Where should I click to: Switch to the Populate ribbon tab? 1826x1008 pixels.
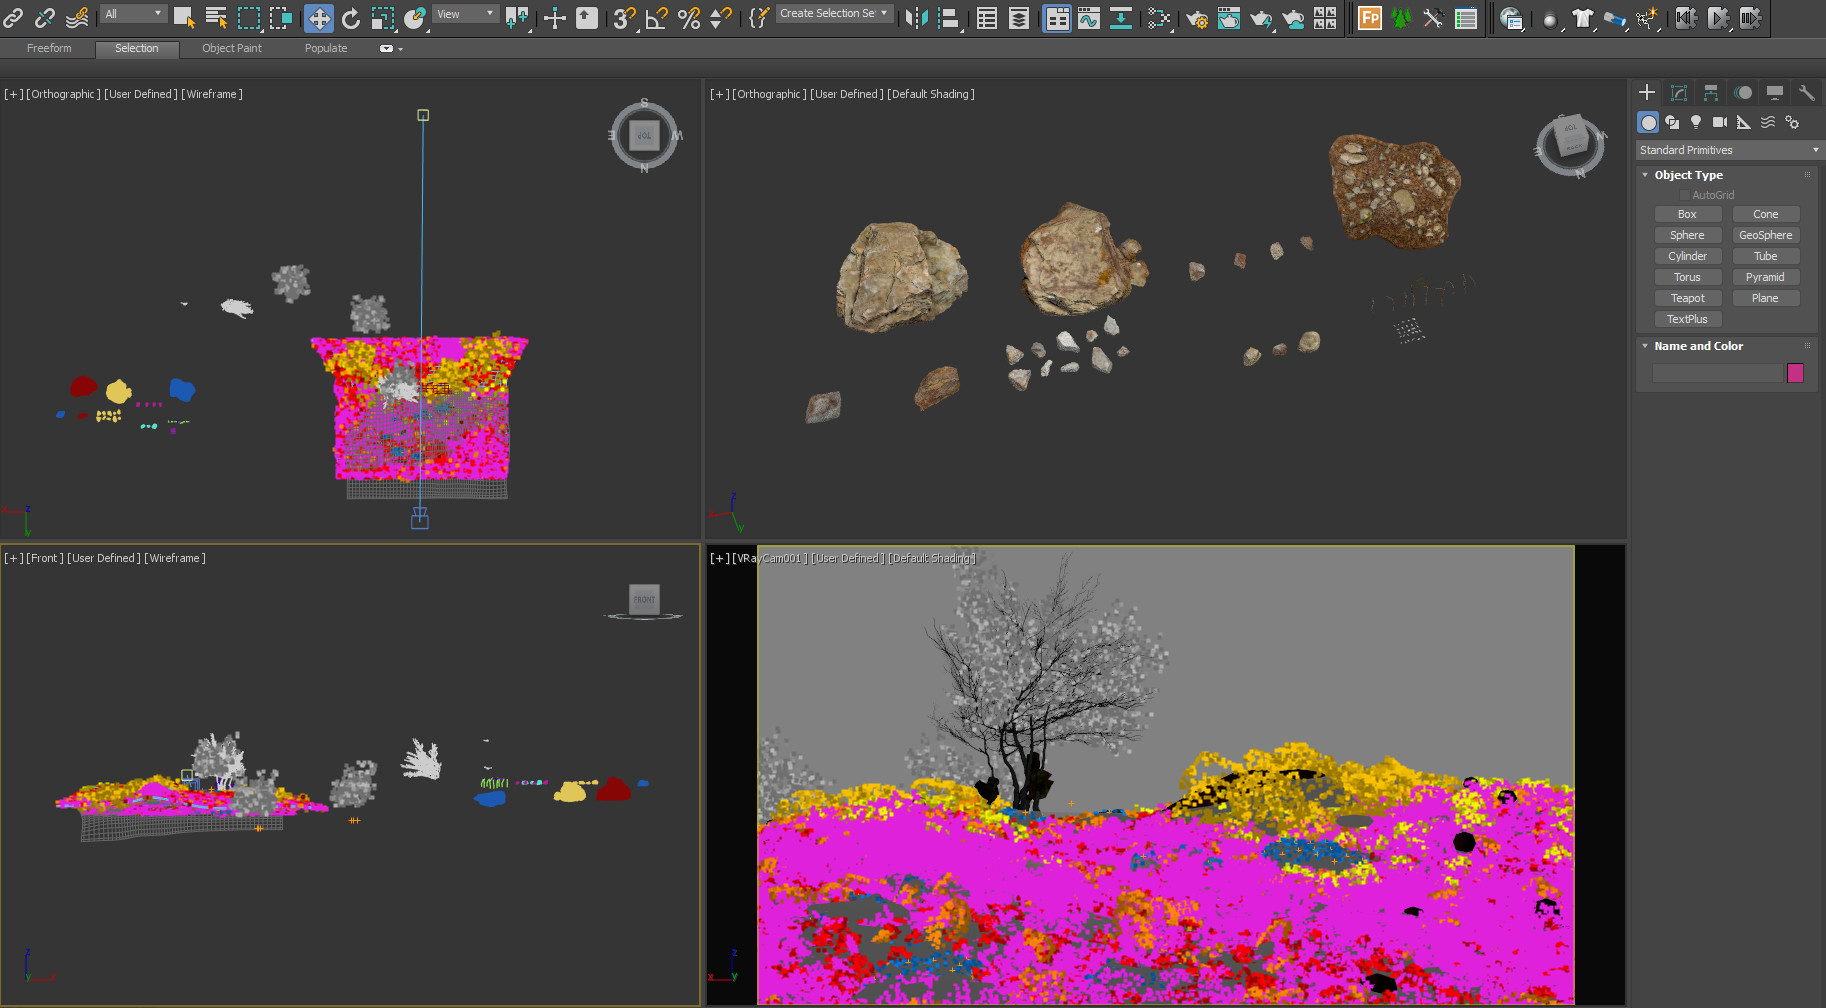[x=326, y=48]
